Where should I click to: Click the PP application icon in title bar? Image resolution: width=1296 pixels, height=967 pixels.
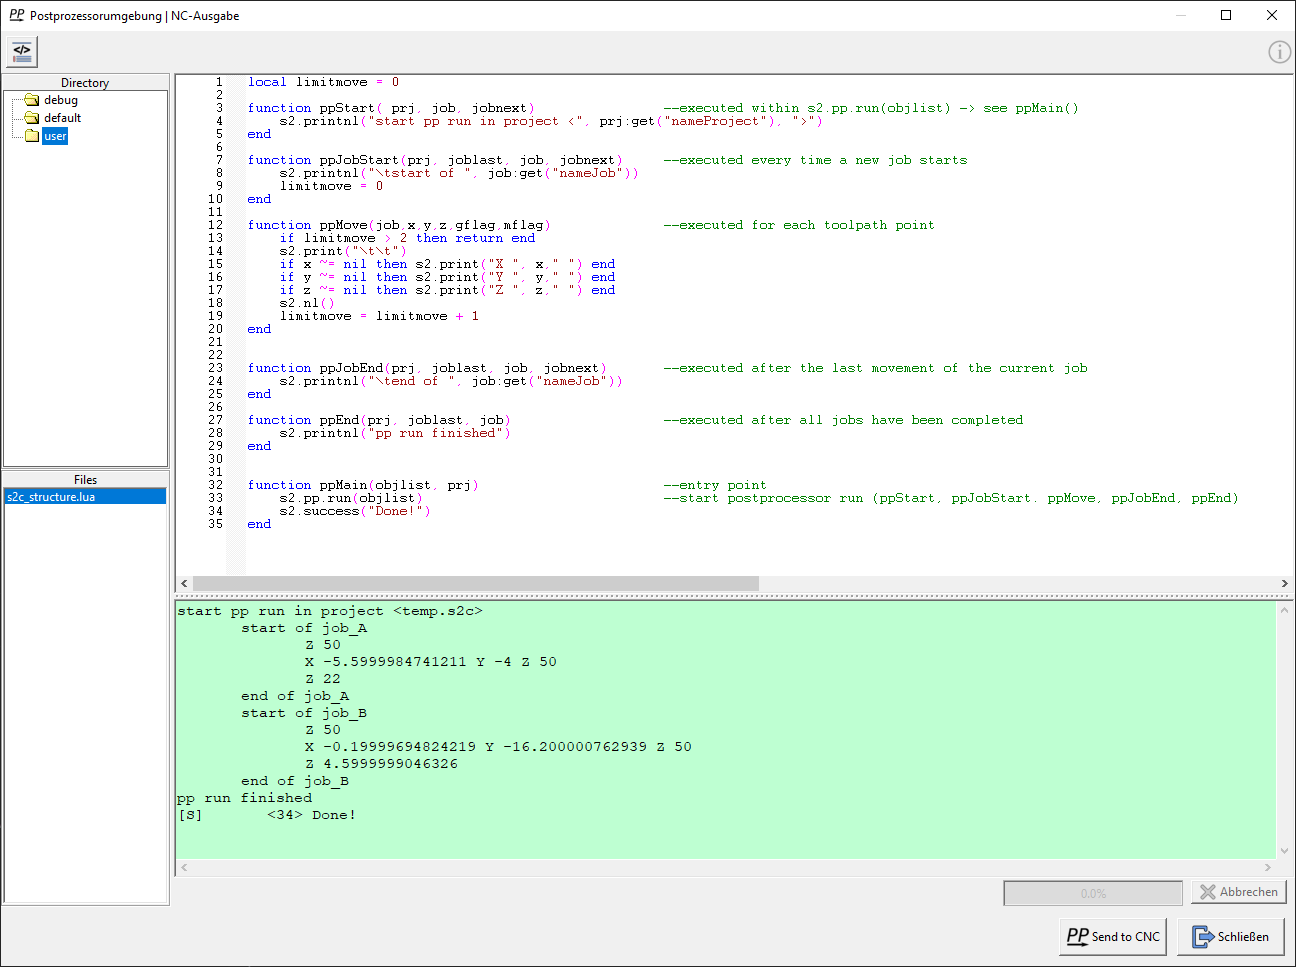(x=16, y=15)
